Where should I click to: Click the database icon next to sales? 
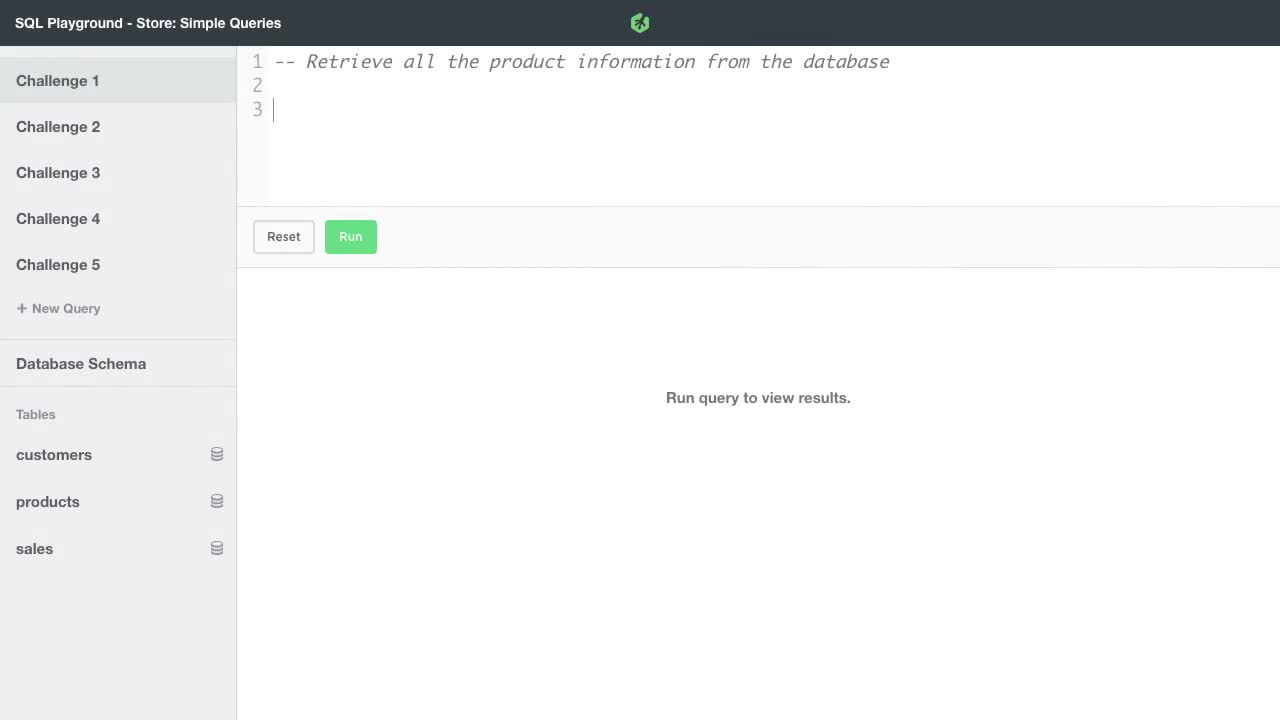click(x=217, y=548)
